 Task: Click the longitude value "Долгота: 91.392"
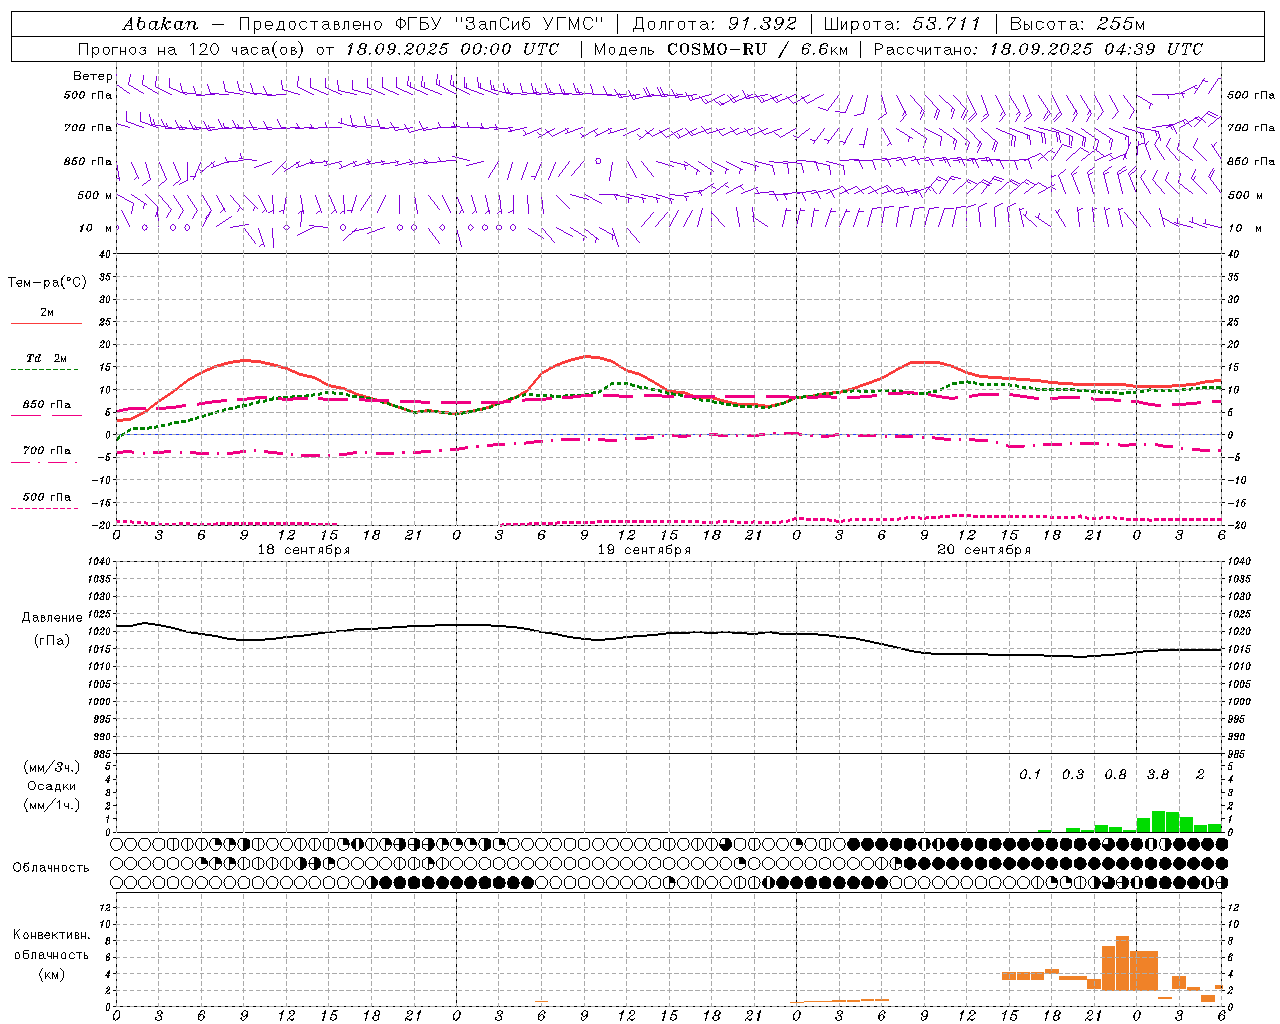715,24
